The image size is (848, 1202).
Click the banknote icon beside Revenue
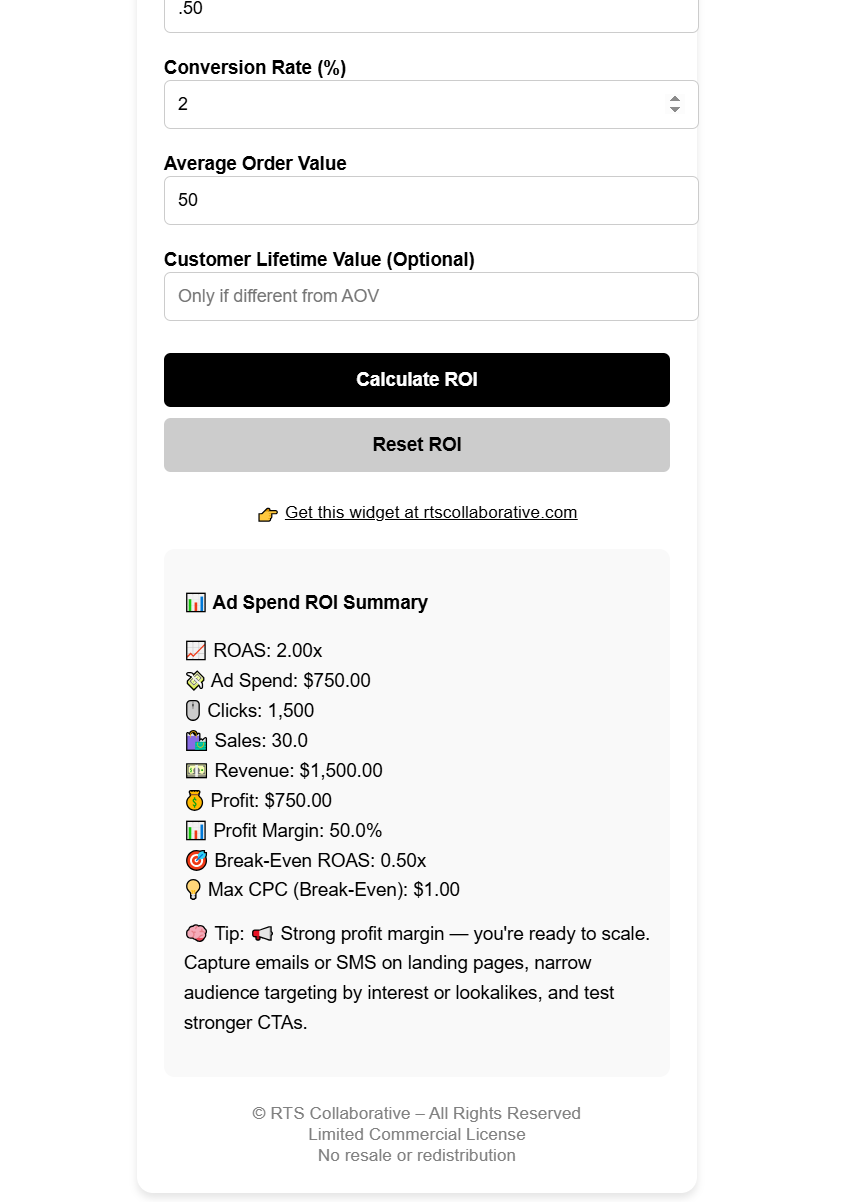point(196,771)
